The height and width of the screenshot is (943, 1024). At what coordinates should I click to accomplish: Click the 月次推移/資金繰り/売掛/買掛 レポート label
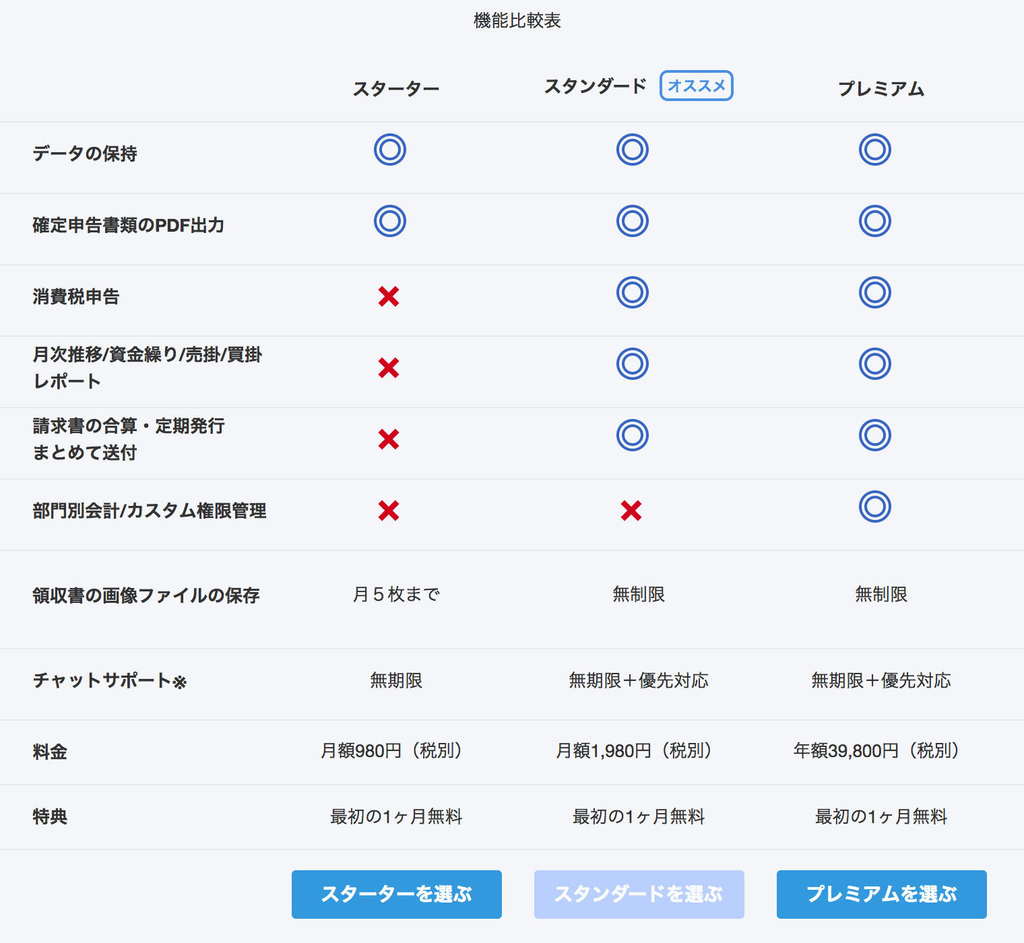148,368
